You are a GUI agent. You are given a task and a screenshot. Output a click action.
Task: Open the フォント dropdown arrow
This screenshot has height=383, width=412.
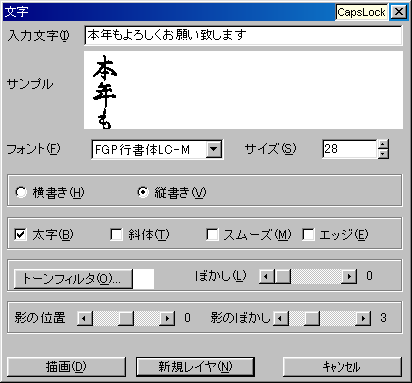click(x=214, y=150)
